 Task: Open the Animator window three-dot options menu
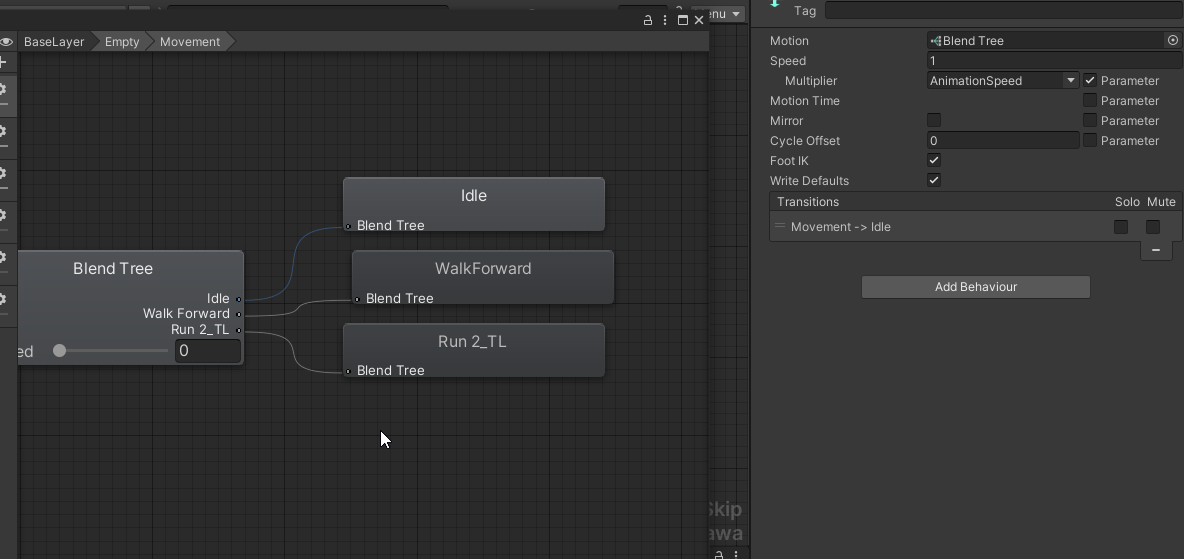pos(664,20)
